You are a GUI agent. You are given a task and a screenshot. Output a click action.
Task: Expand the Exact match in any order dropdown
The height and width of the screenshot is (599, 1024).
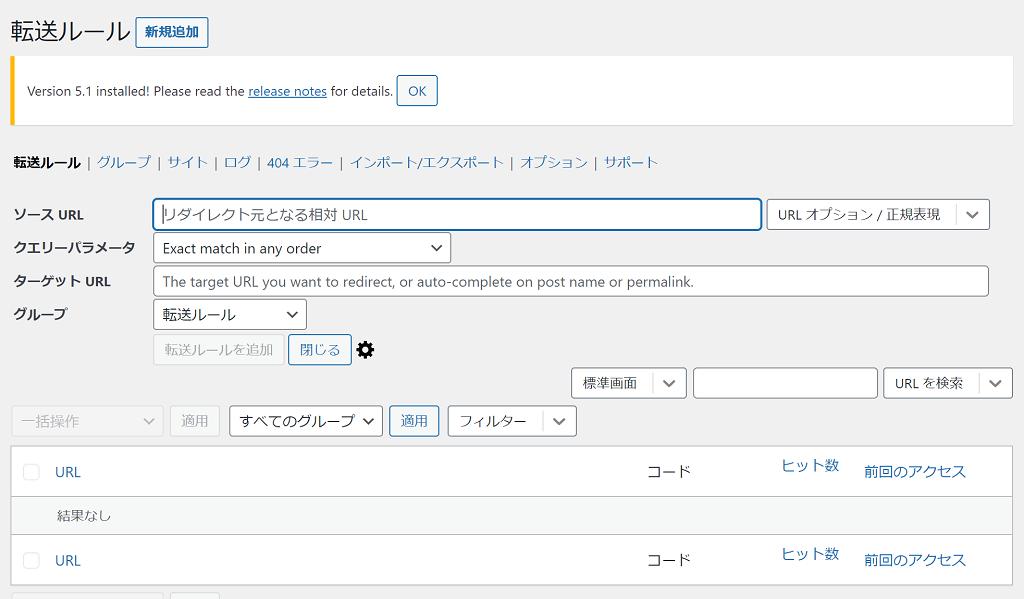[x=302, y=248]
